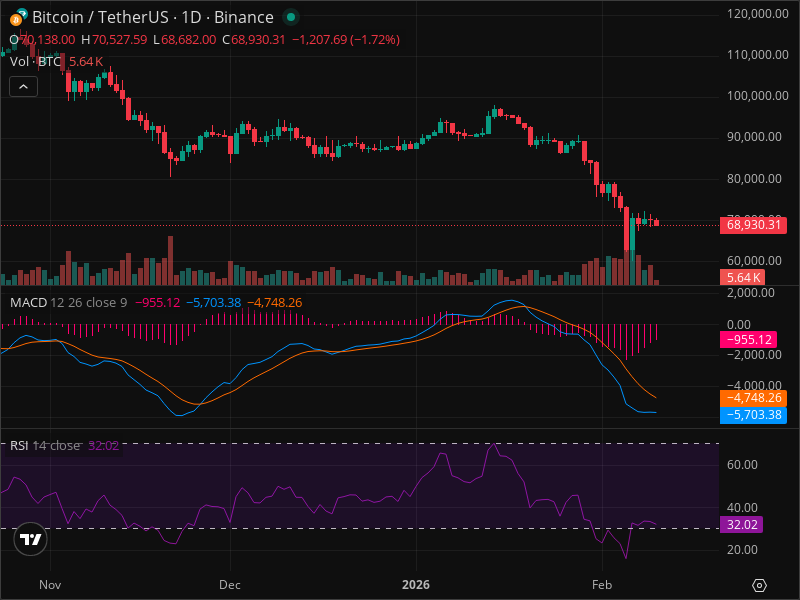800x600 pixels.
Task: Click the 20.00 RSI axis value
Action: (742, 550)
